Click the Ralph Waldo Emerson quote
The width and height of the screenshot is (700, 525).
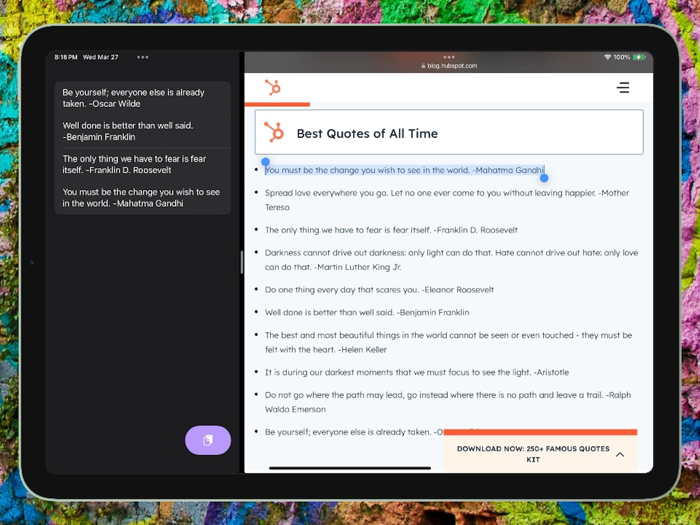pos(448,402)
